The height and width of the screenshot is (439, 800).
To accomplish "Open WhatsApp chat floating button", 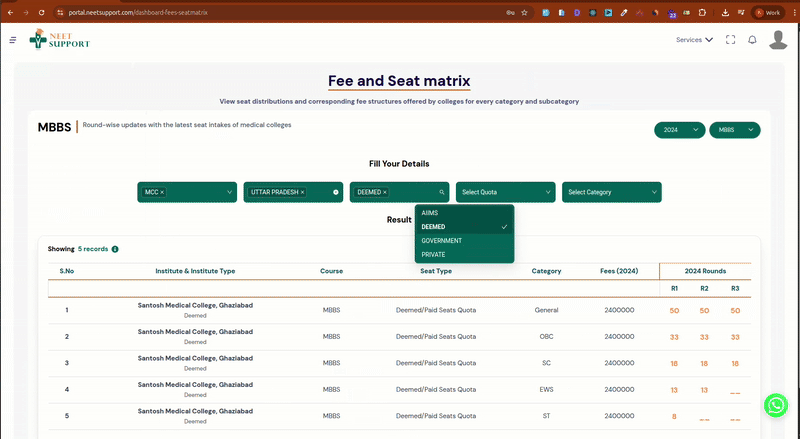I will click(775, 405).
